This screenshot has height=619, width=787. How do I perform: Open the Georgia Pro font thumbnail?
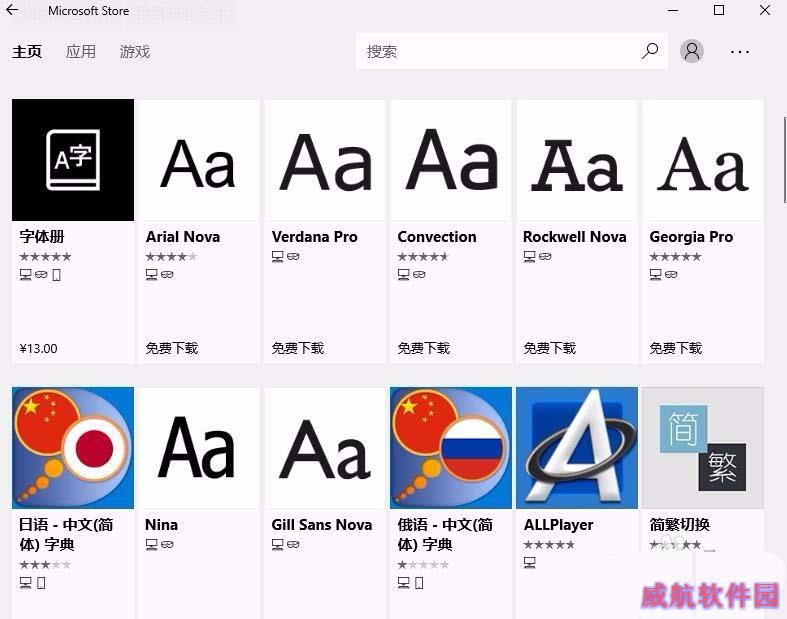click(x=703, y=160)
